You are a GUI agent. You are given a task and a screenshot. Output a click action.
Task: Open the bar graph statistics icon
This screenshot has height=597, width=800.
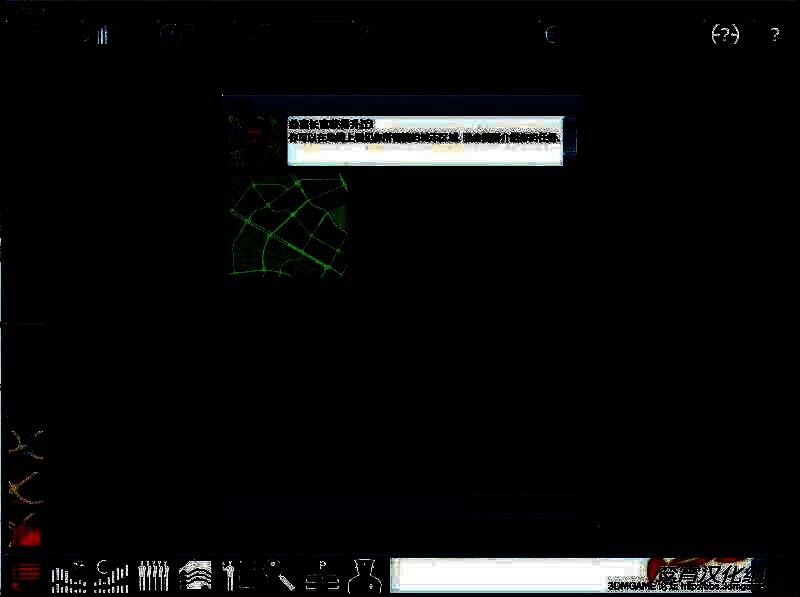click(x=112, y=575)
